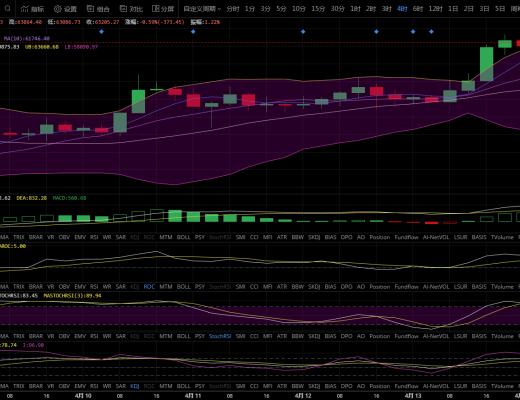The width and height of the screenshot is (520, 400).
Task: Select the 10分 timeframe
Action: 299,9
